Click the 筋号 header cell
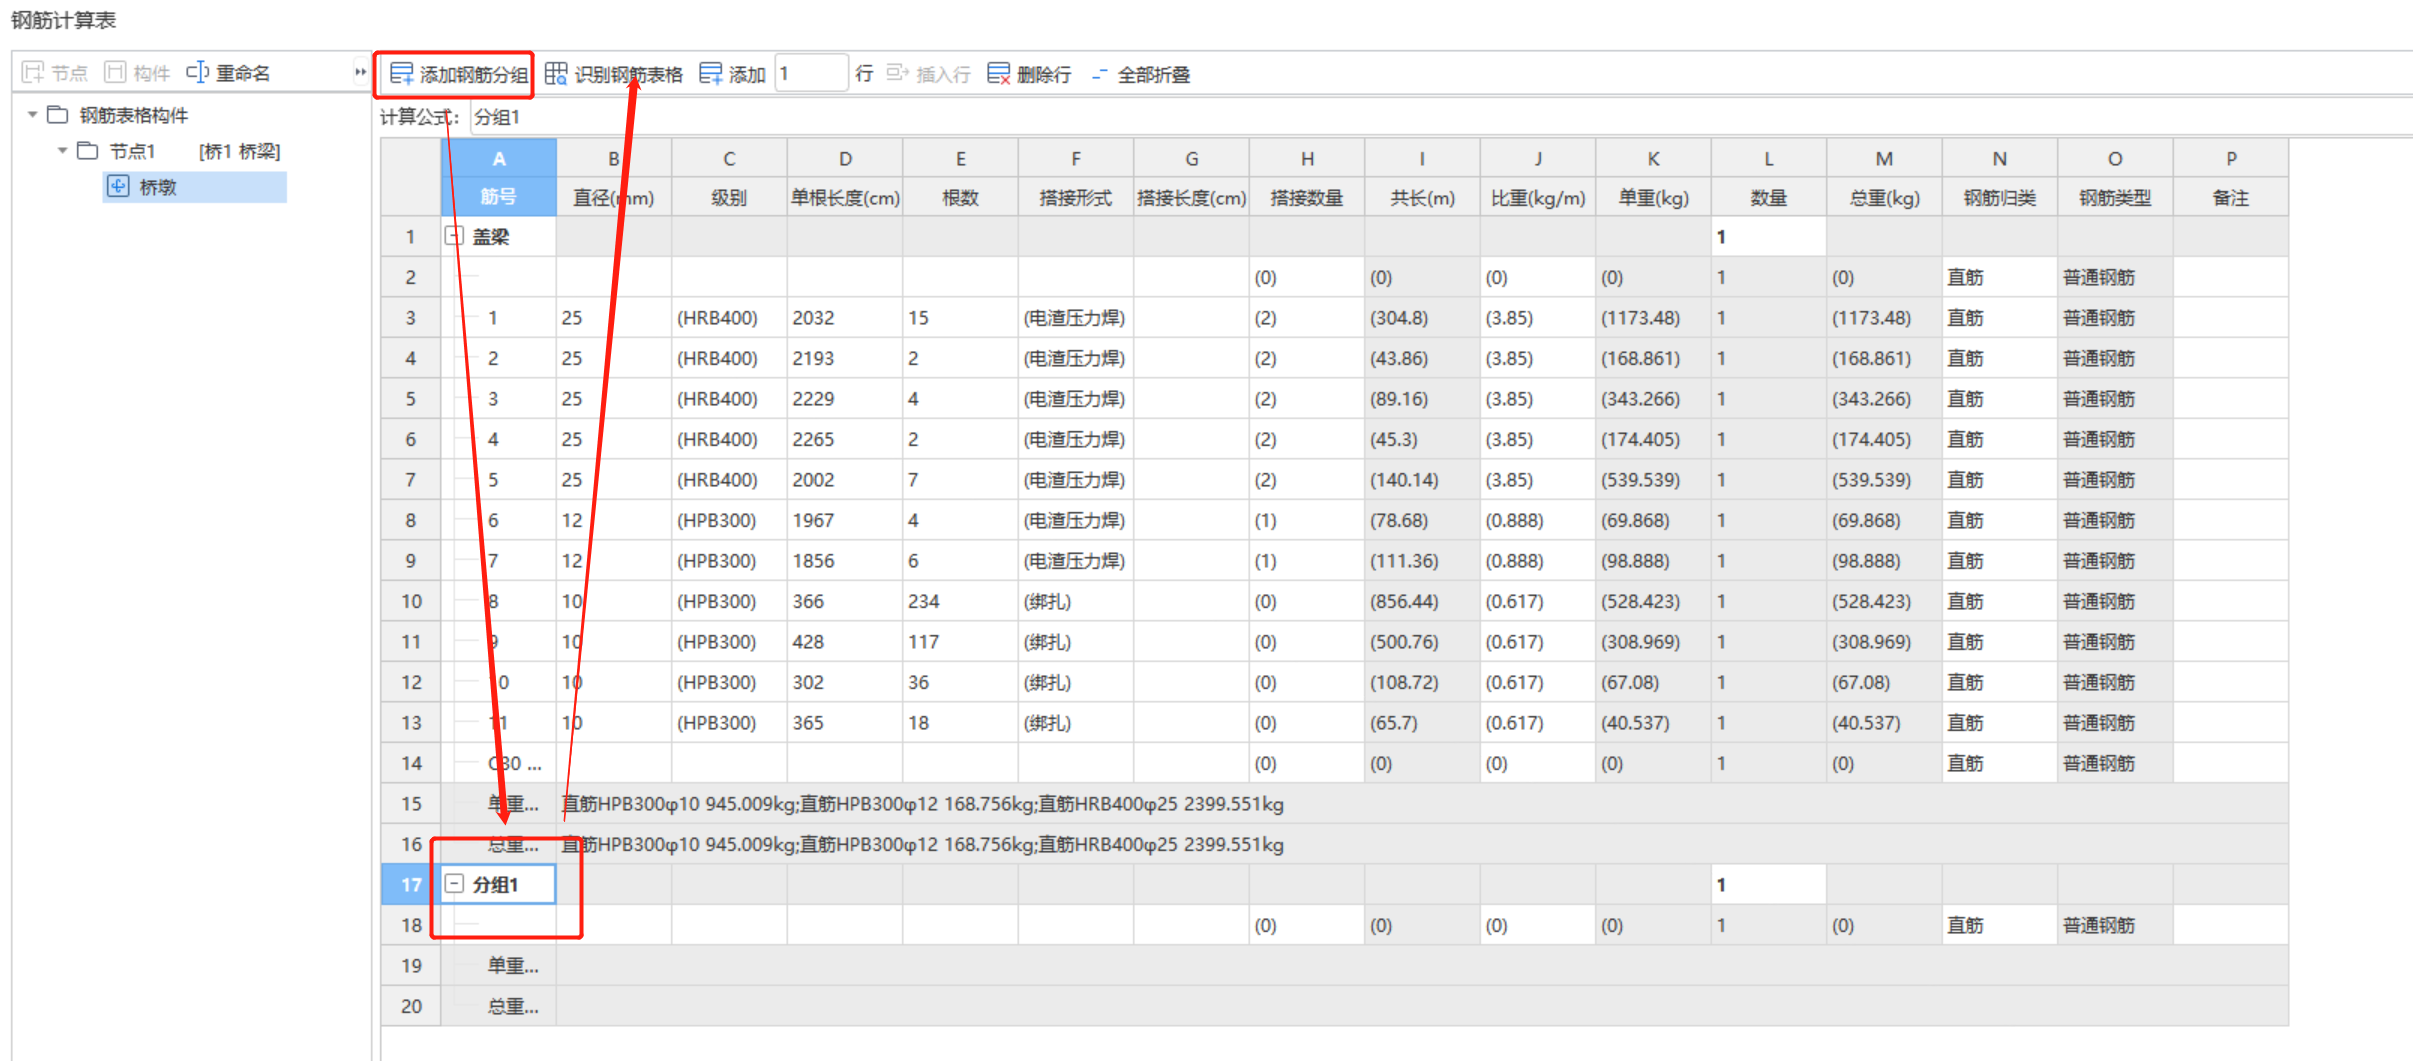 498,197
